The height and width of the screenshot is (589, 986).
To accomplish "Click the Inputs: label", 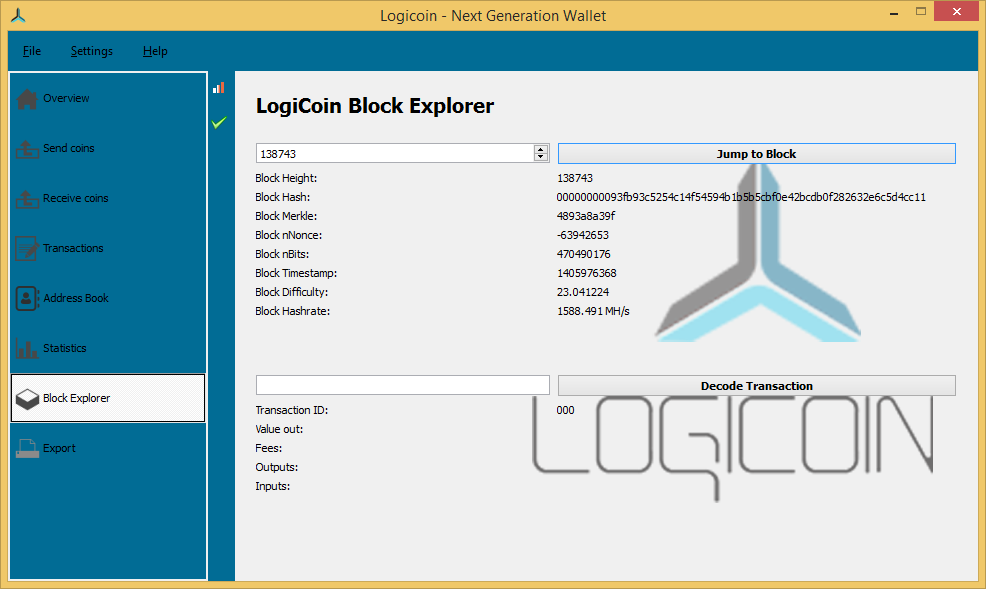I will tap(272, 487).
